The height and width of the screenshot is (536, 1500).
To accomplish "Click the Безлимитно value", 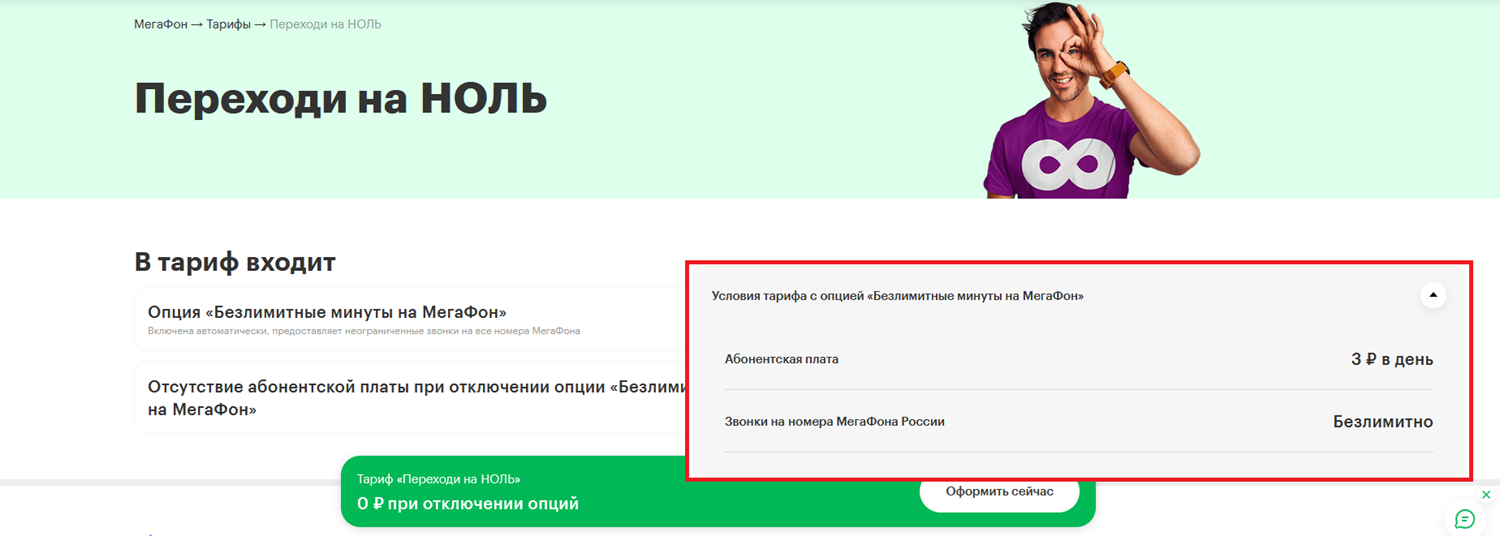I will click(x=1383, y=422).
